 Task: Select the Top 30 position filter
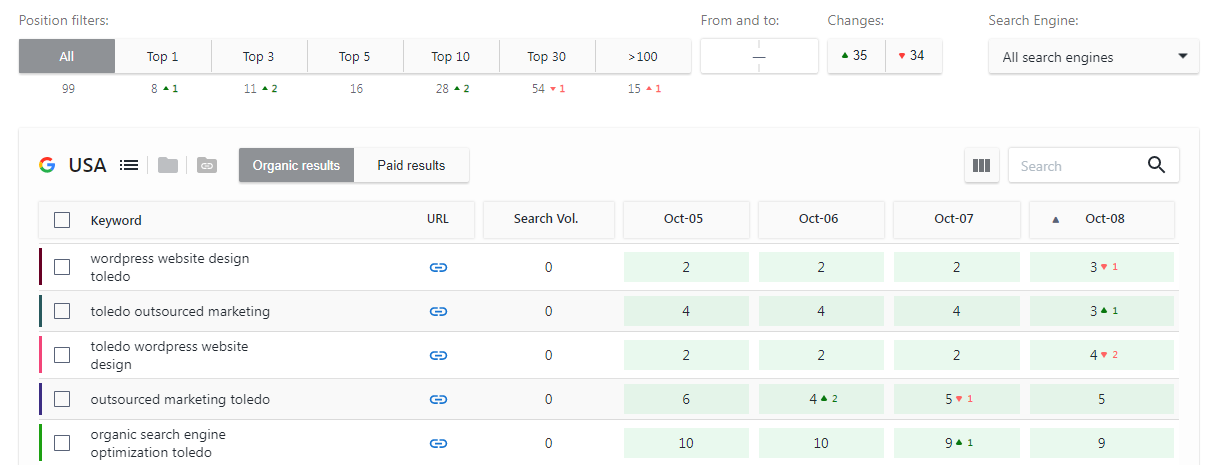[547, 56]
